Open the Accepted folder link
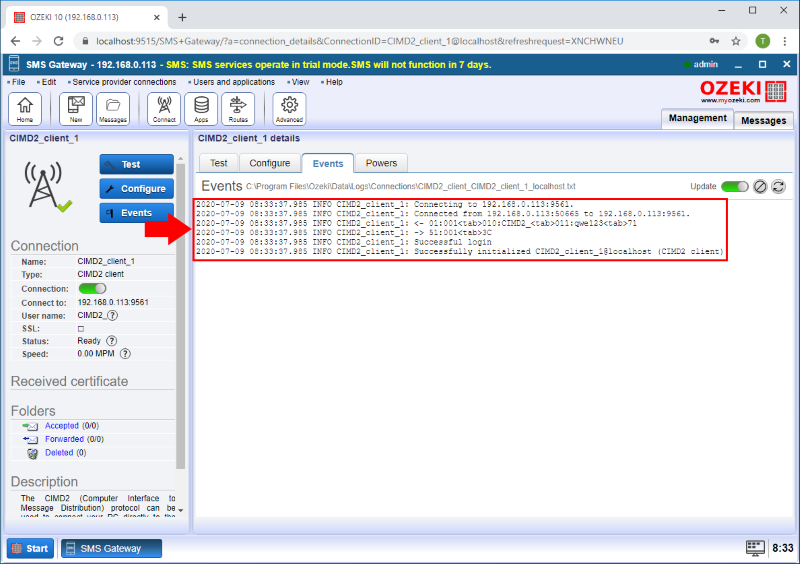800x564 pixels. pyautogui.click(x=62, y=426)
